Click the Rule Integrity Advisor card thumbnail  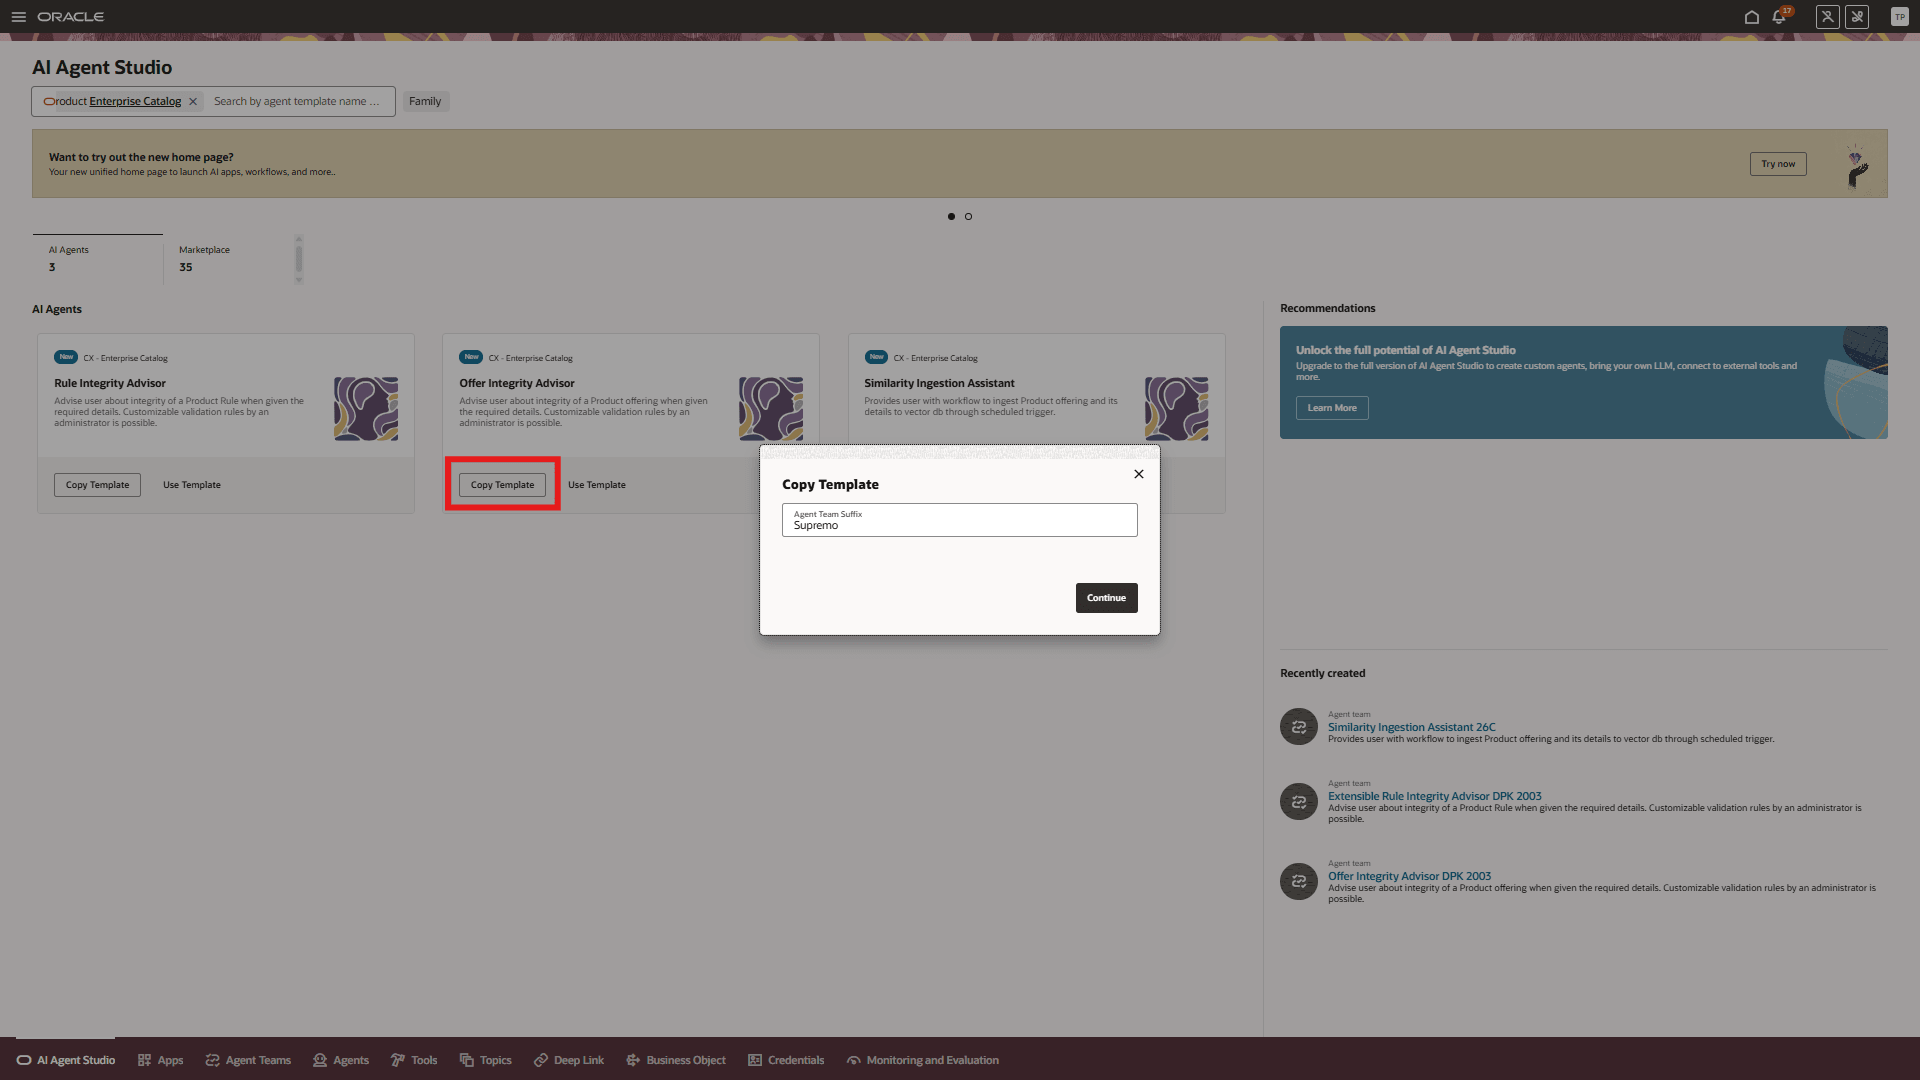[x=366, y=409]
